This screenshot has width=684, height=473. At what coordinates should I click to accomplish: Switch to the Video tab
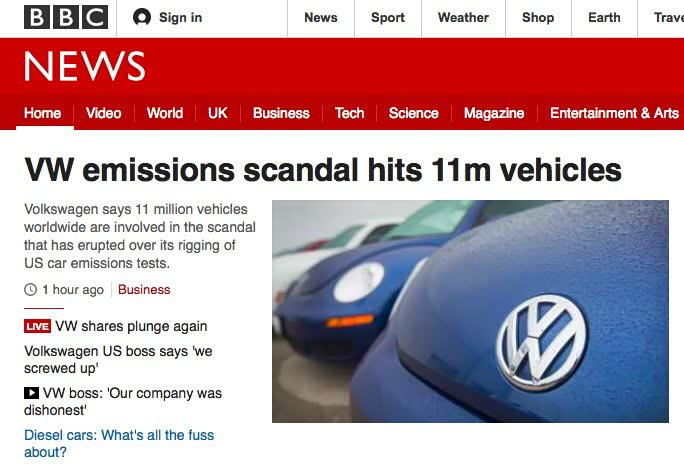coord(103,113)
